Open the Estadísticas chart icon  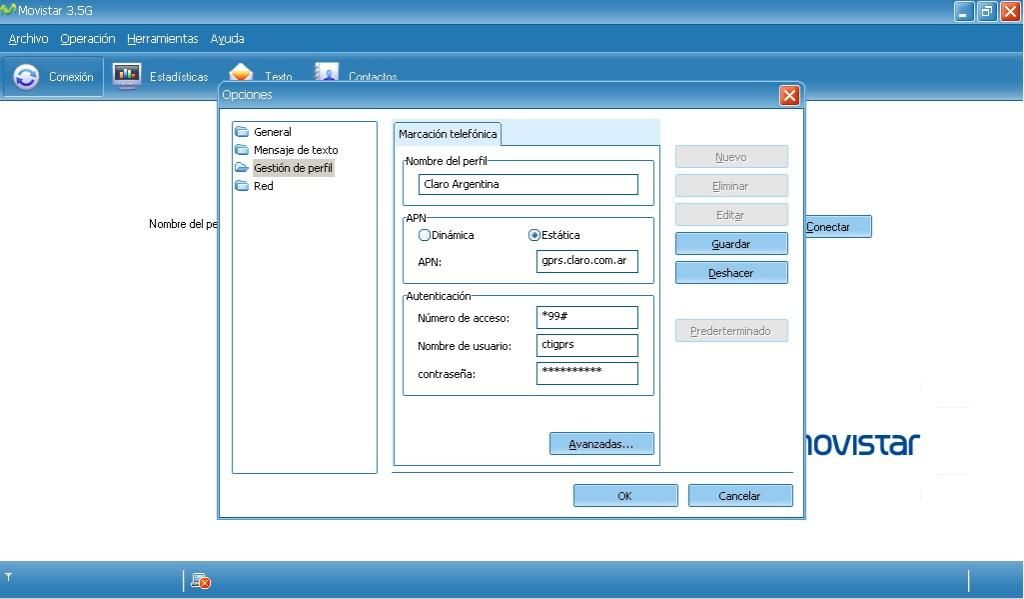coord(127,75)
